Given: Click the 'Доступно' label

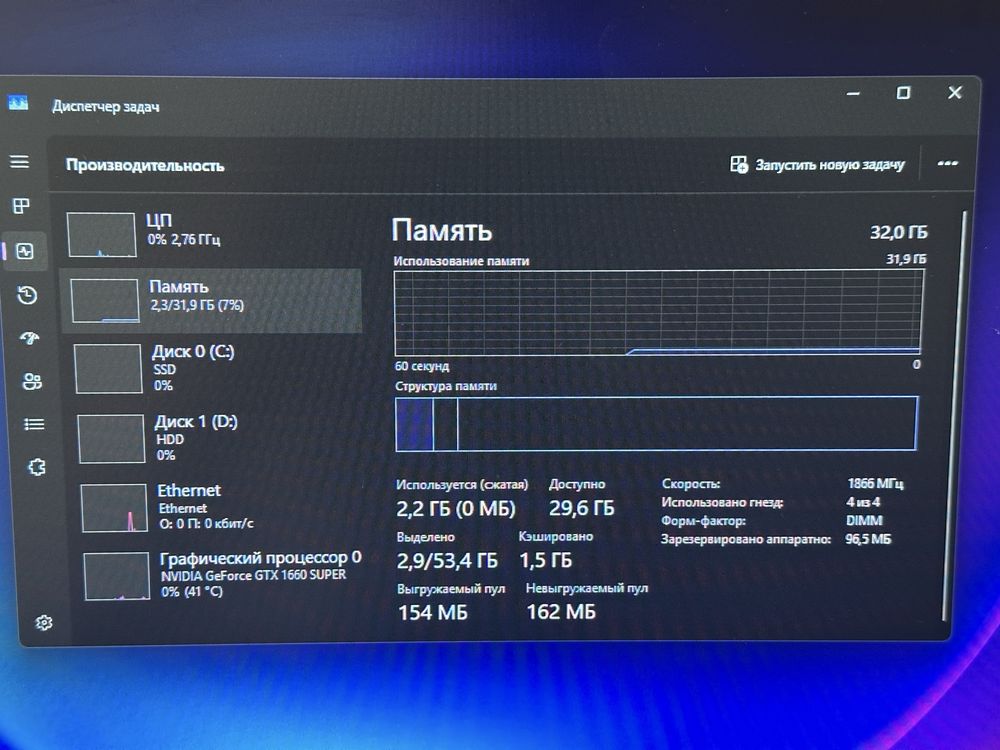Looking at the screenshot, I should 577,484.
